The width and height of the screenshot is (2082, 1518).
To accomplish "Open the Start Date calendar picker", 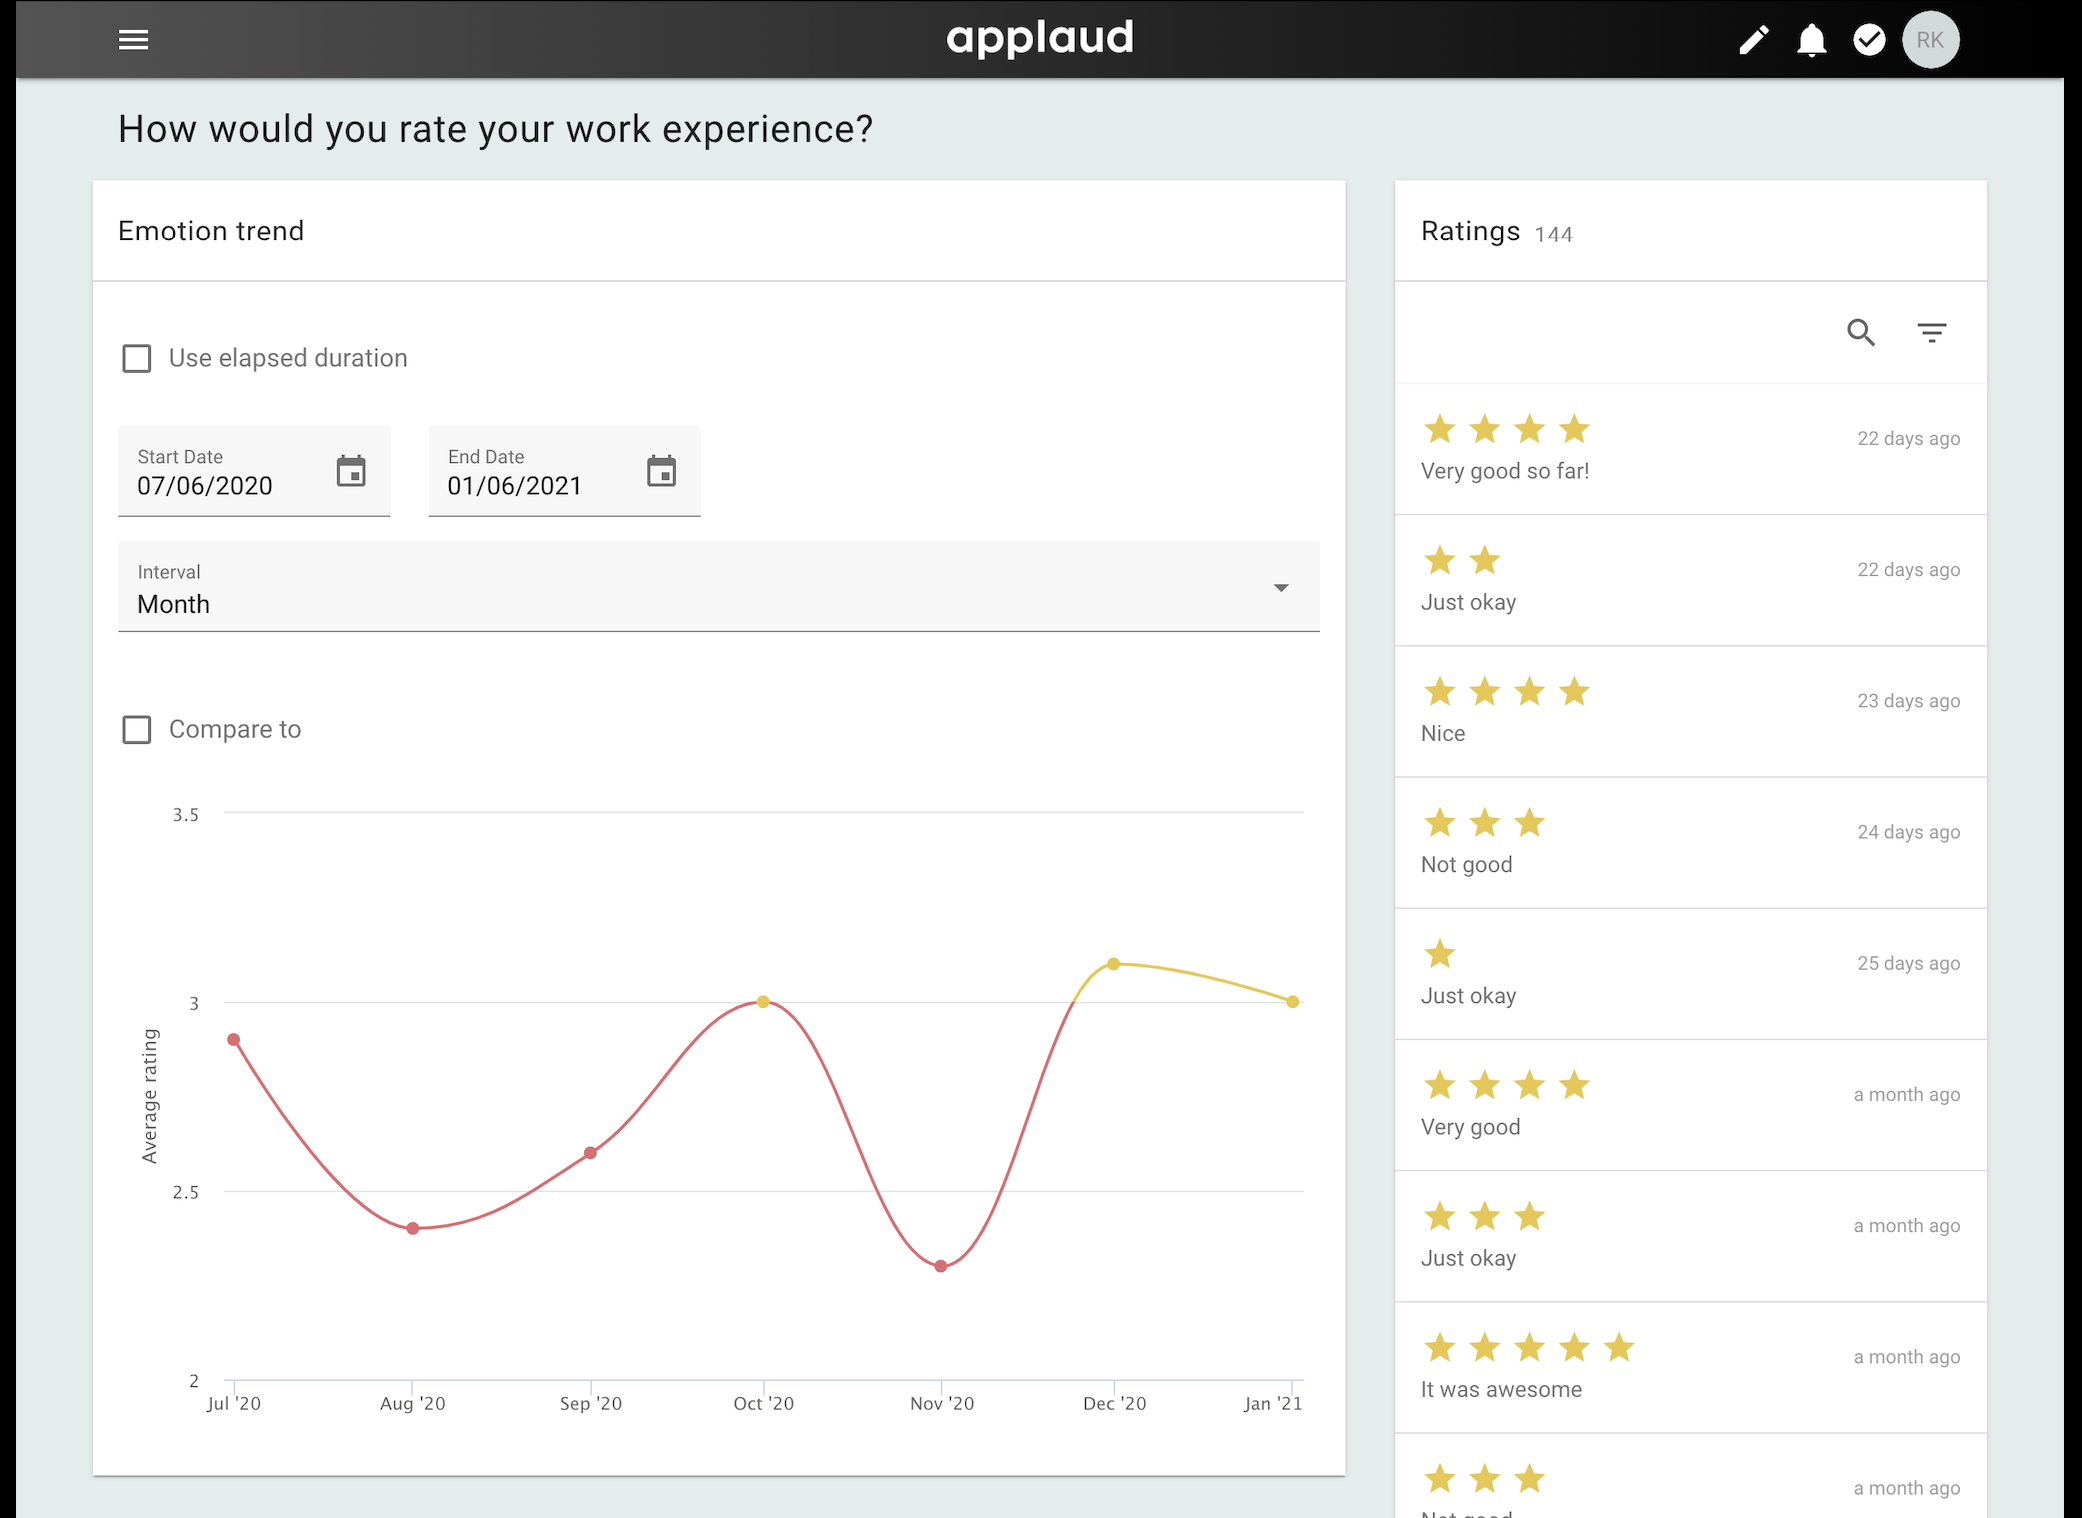I will tap(351, 470).
